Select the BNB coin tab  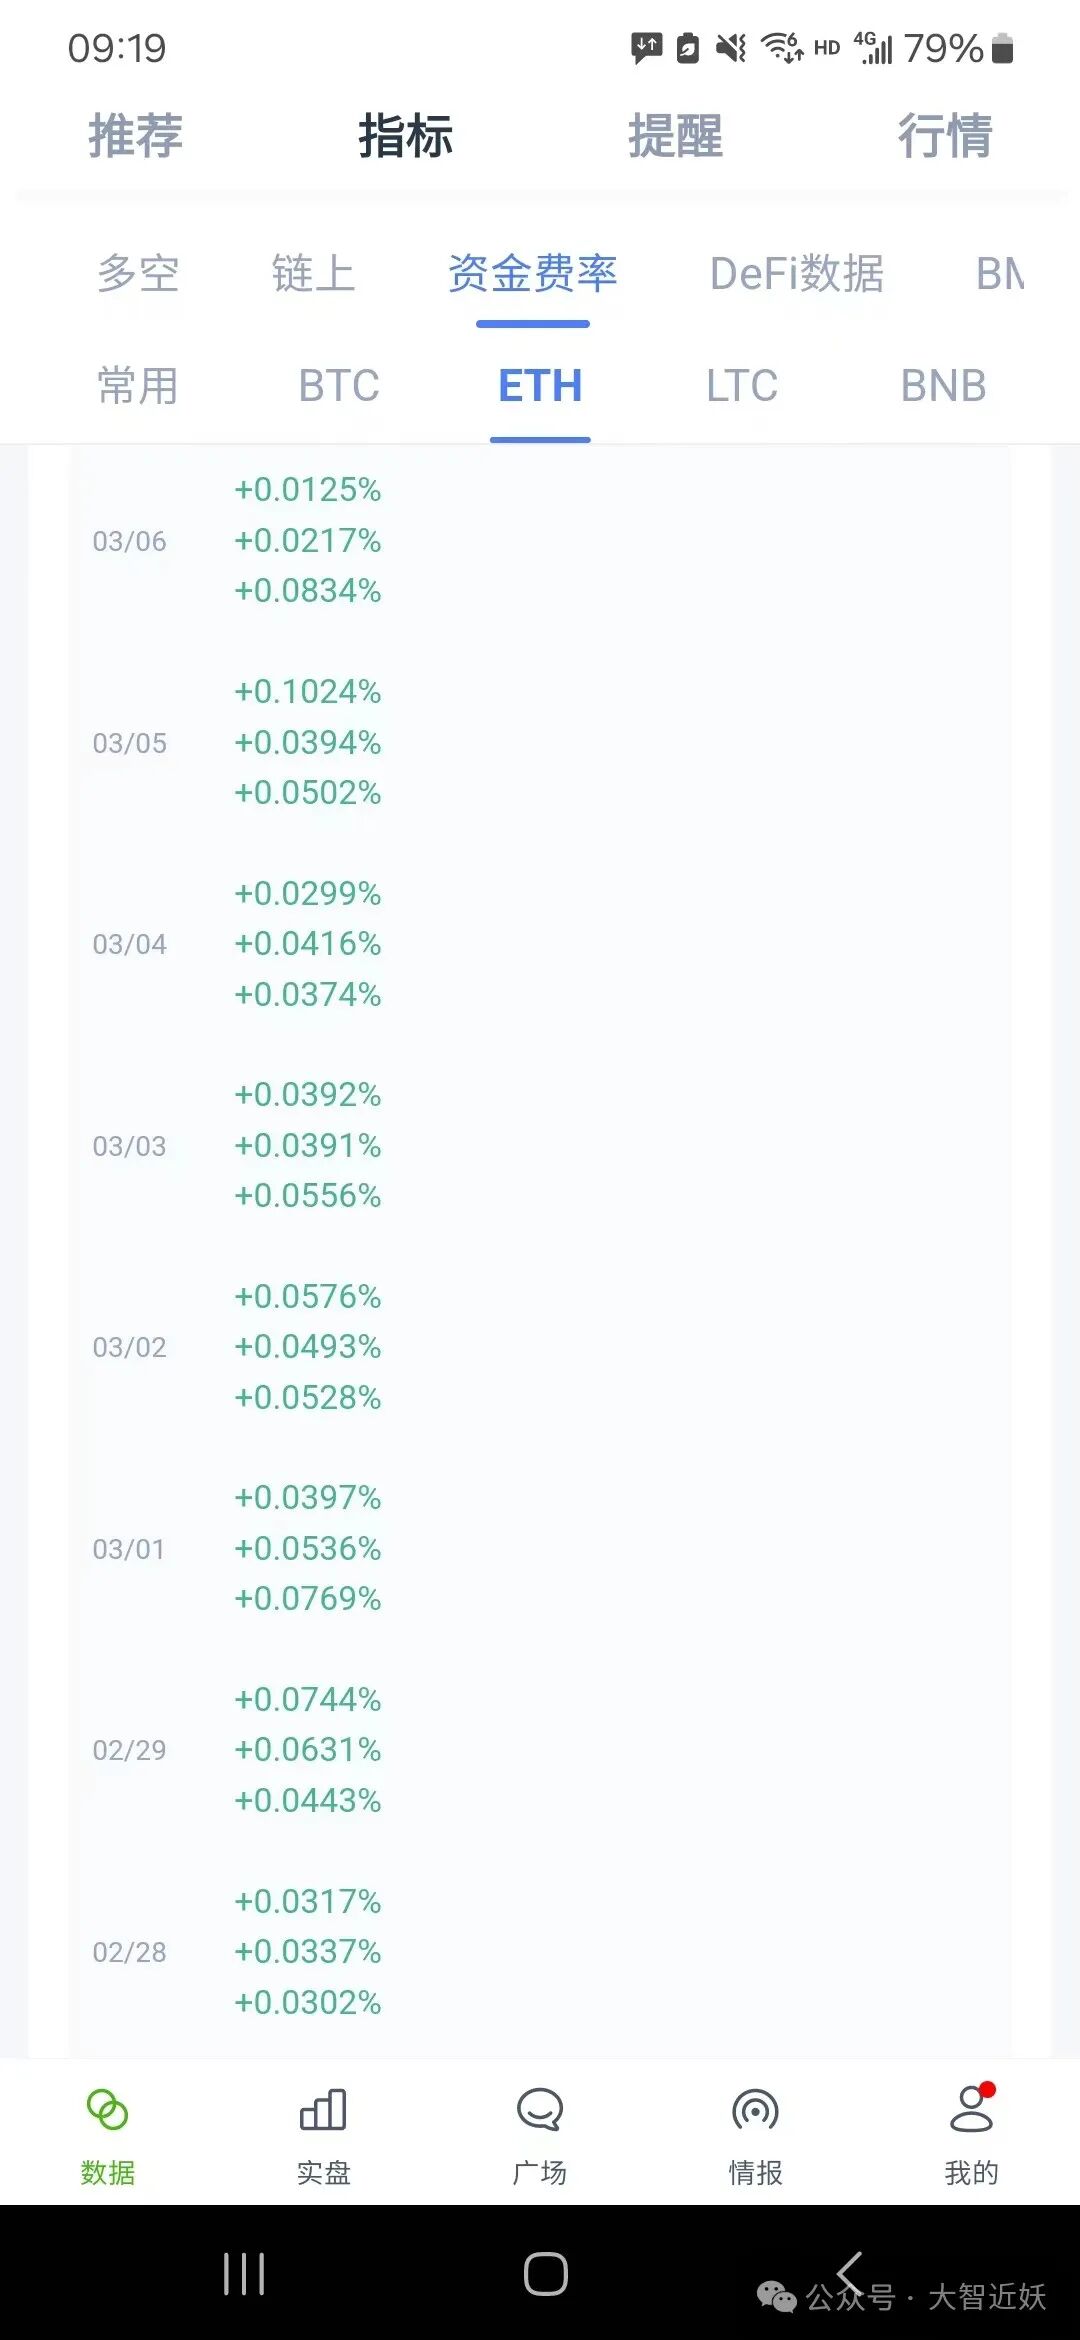click(x=943, y=386)
